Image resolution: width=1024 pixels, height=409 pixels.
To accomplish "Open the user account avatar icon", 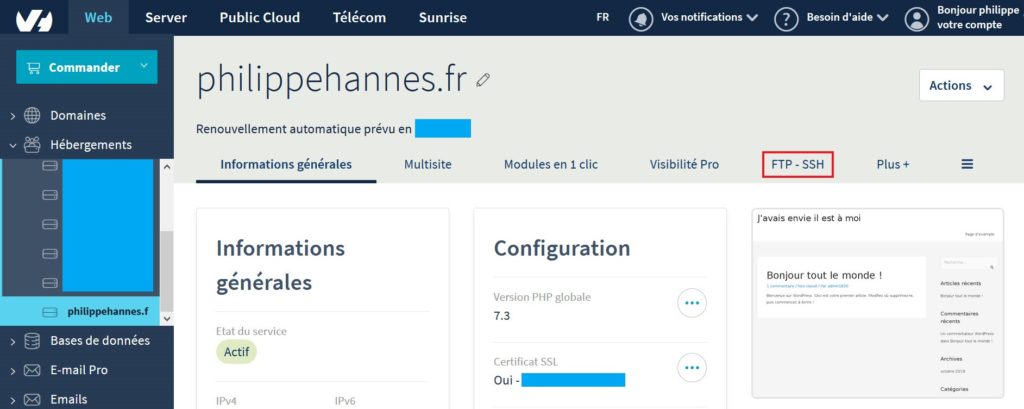I will [x=916, y=18].
